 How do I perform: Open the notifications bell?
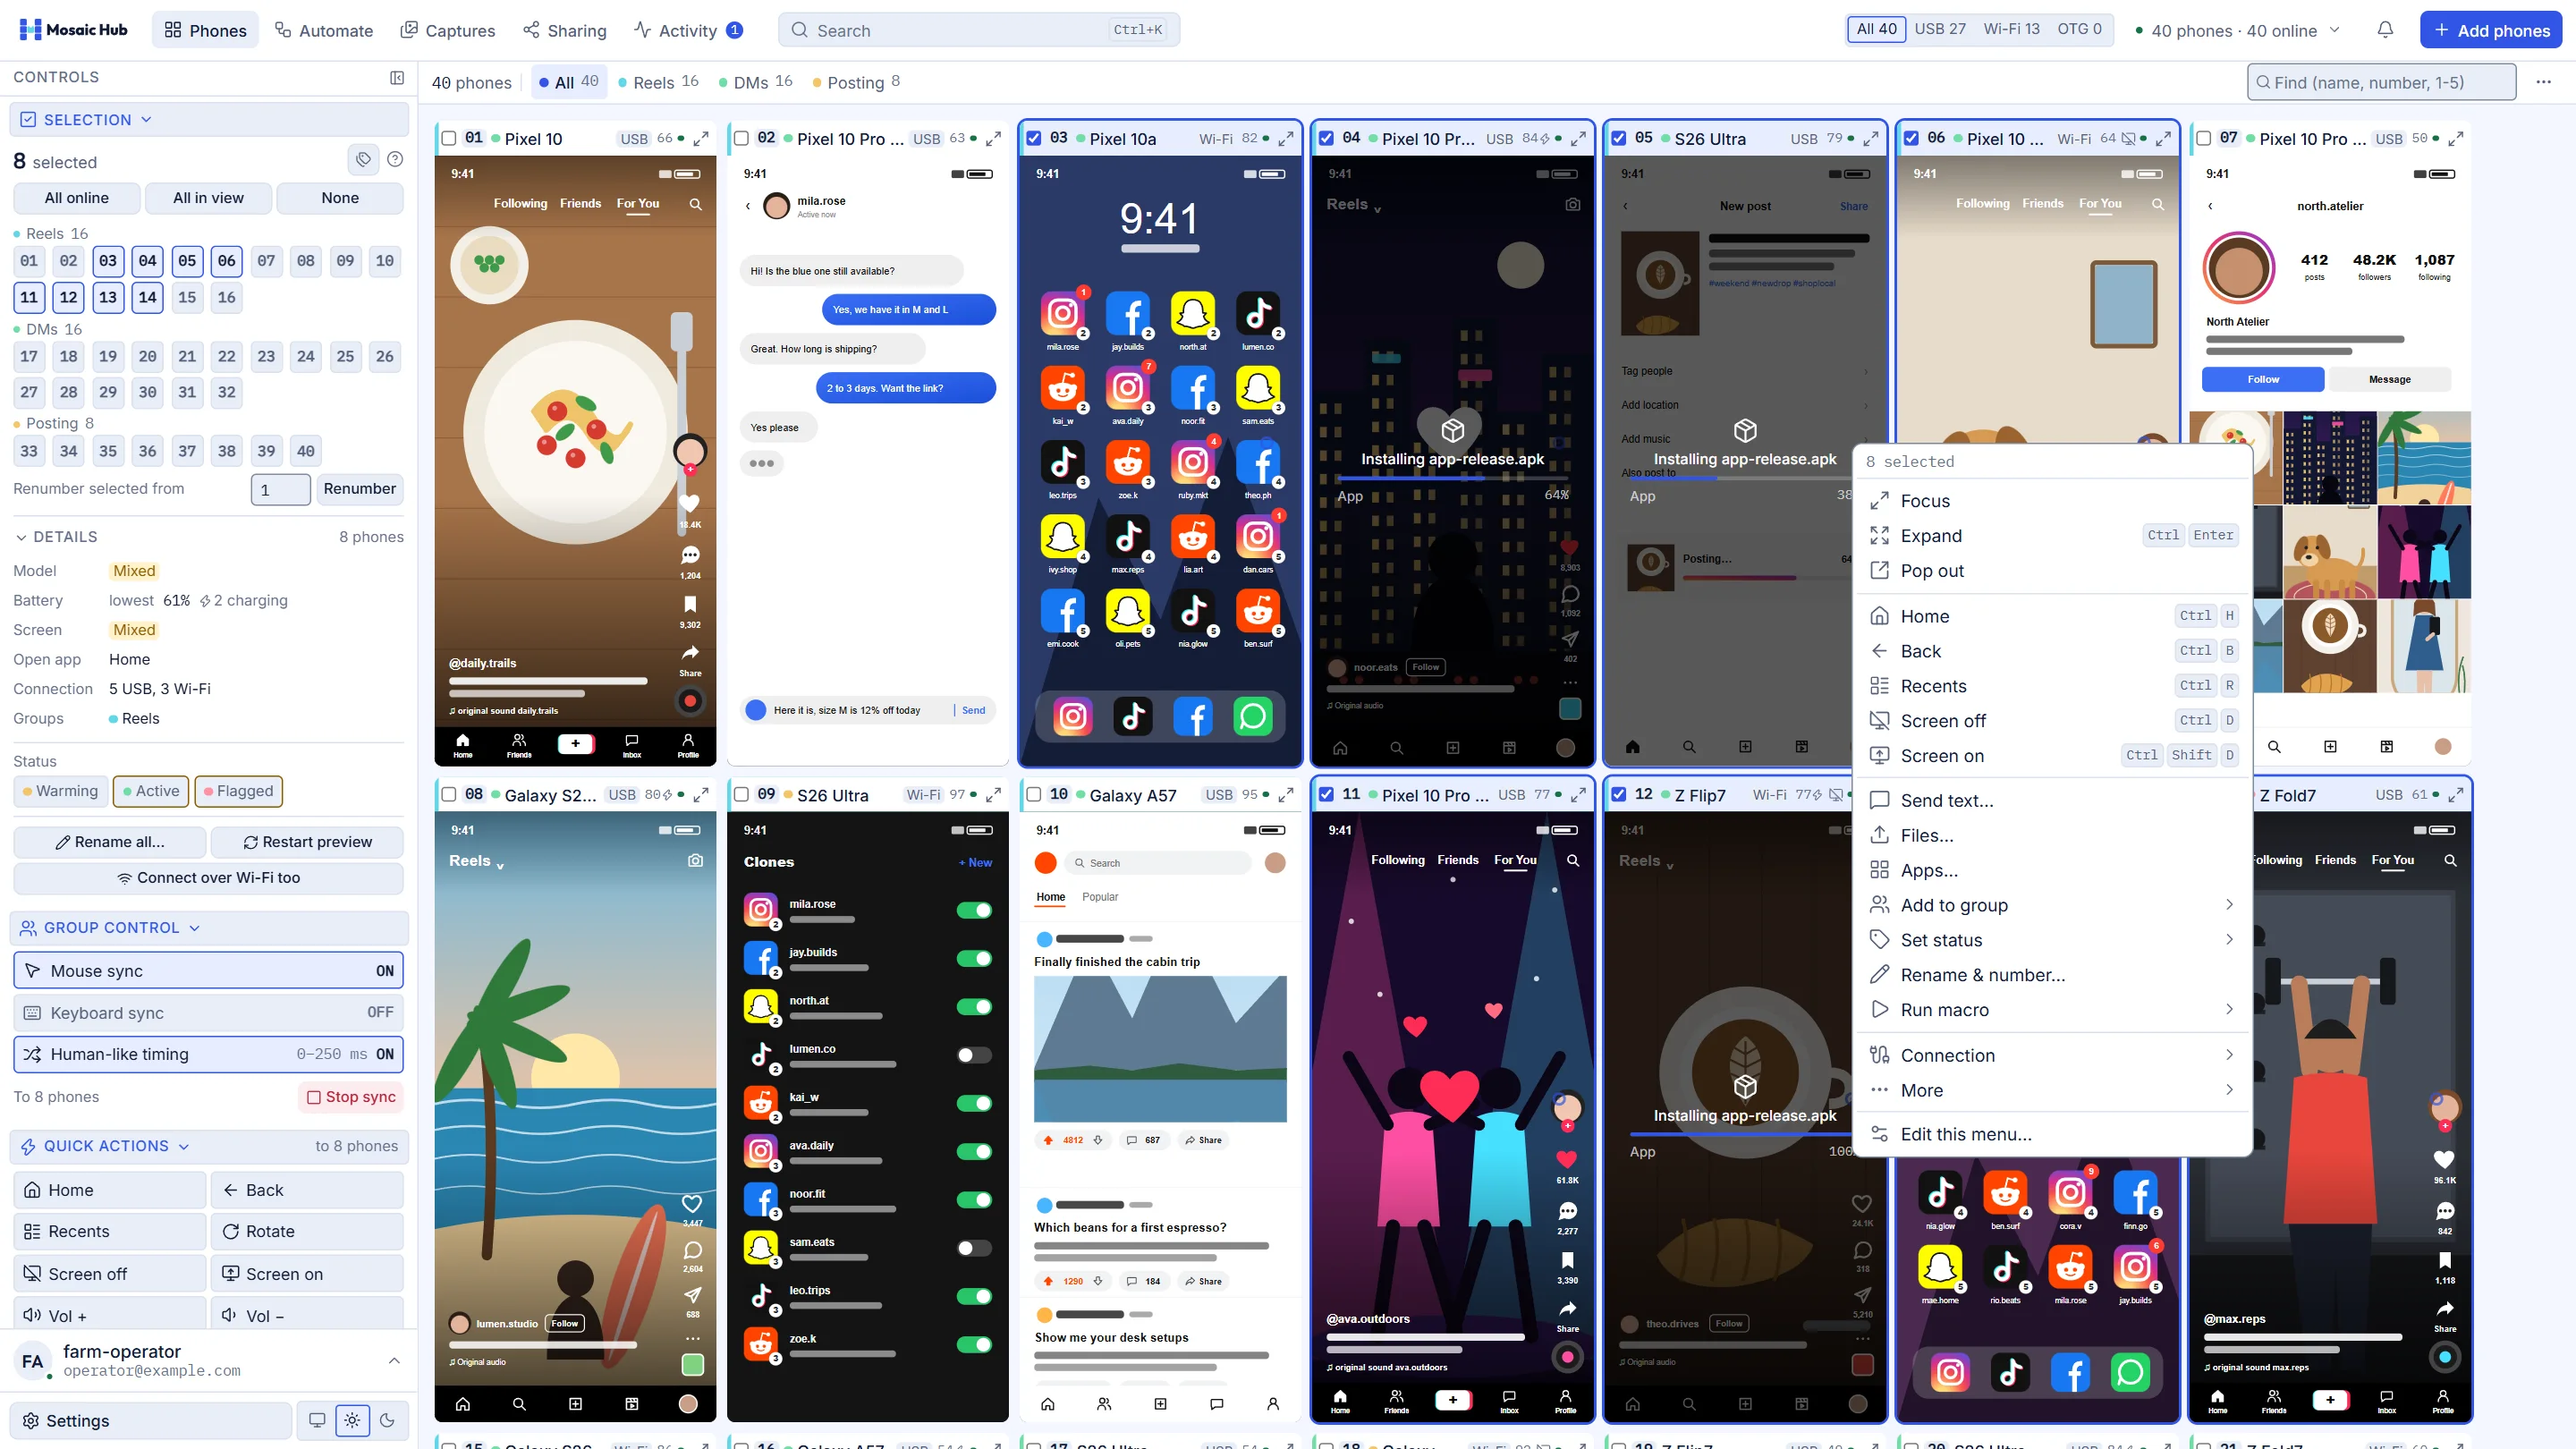[2384, 30]
